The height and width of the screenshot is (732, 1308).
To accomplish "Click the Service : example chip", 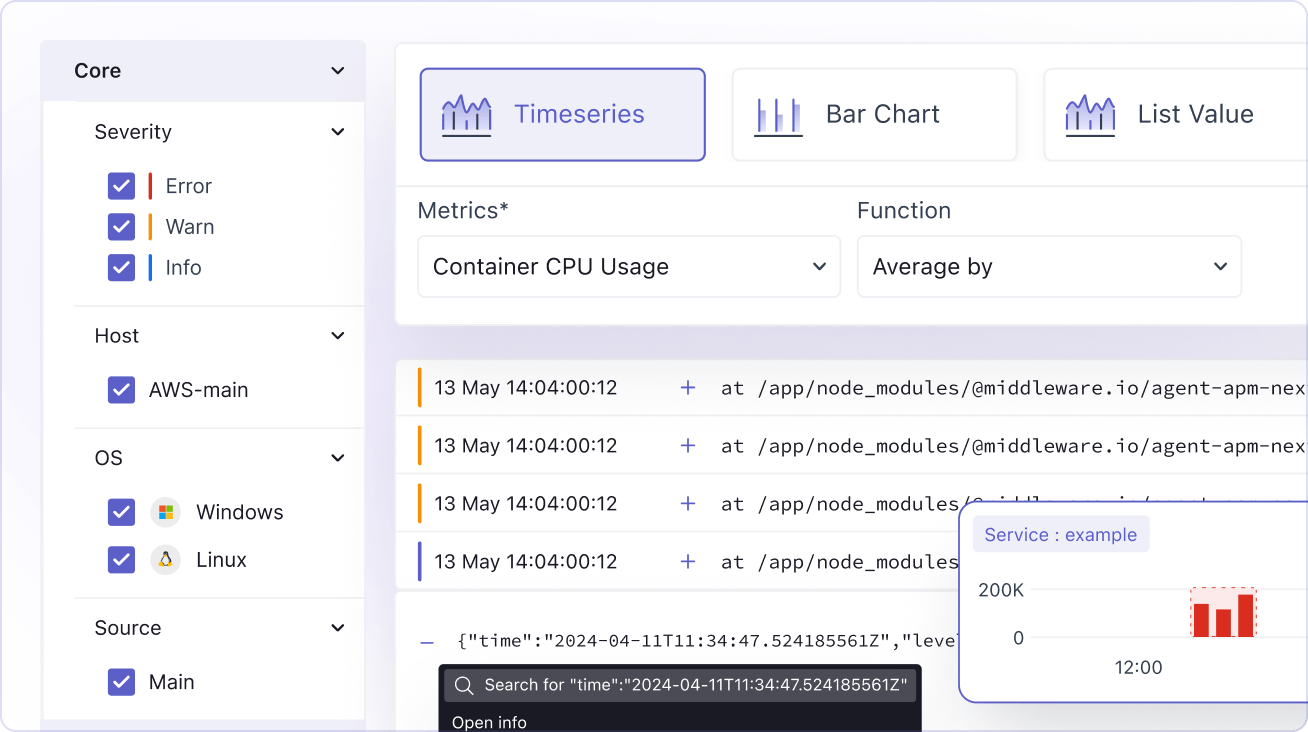I will point(1060,534).
